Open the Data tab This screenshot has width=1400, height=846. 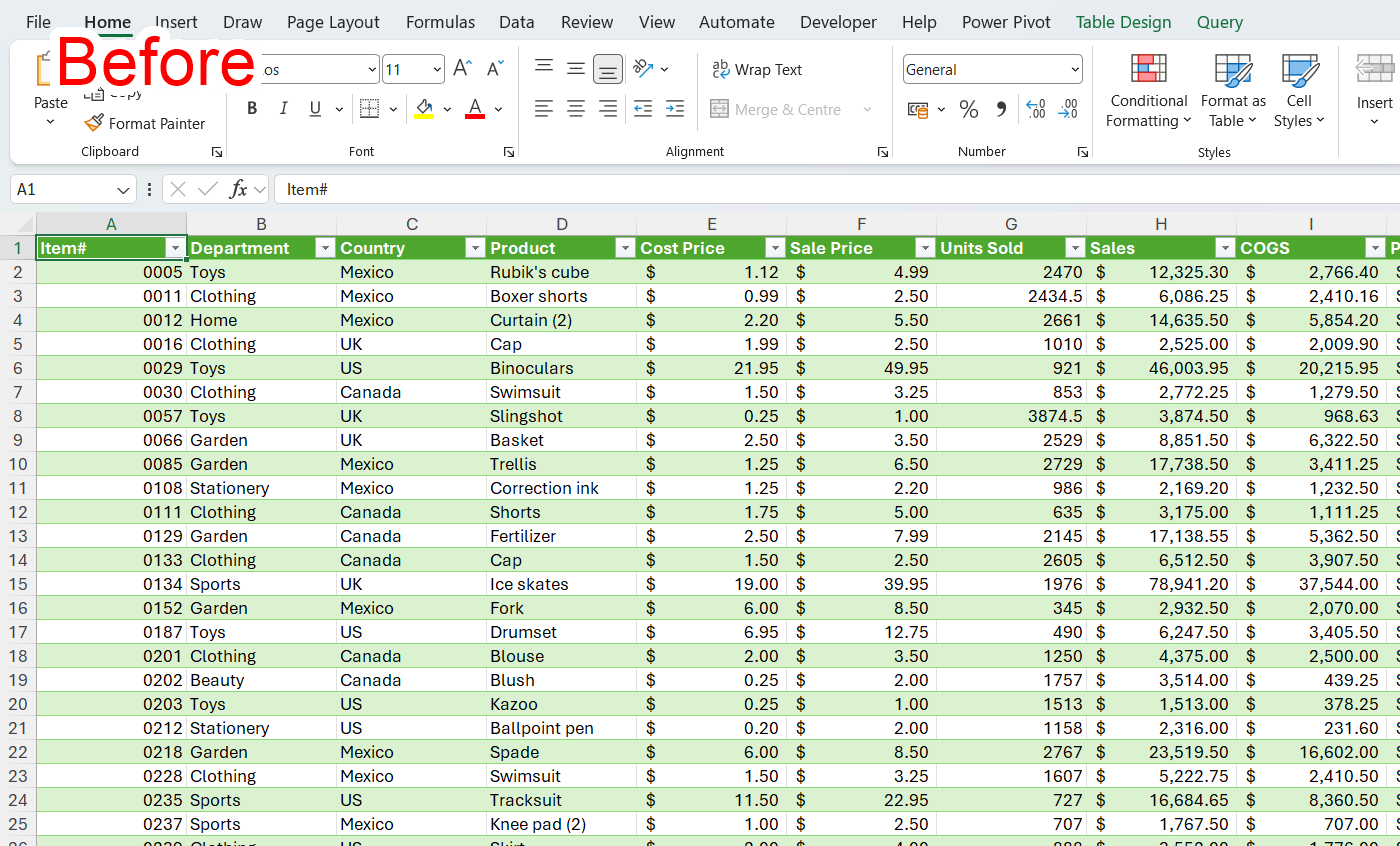point(516,22)
